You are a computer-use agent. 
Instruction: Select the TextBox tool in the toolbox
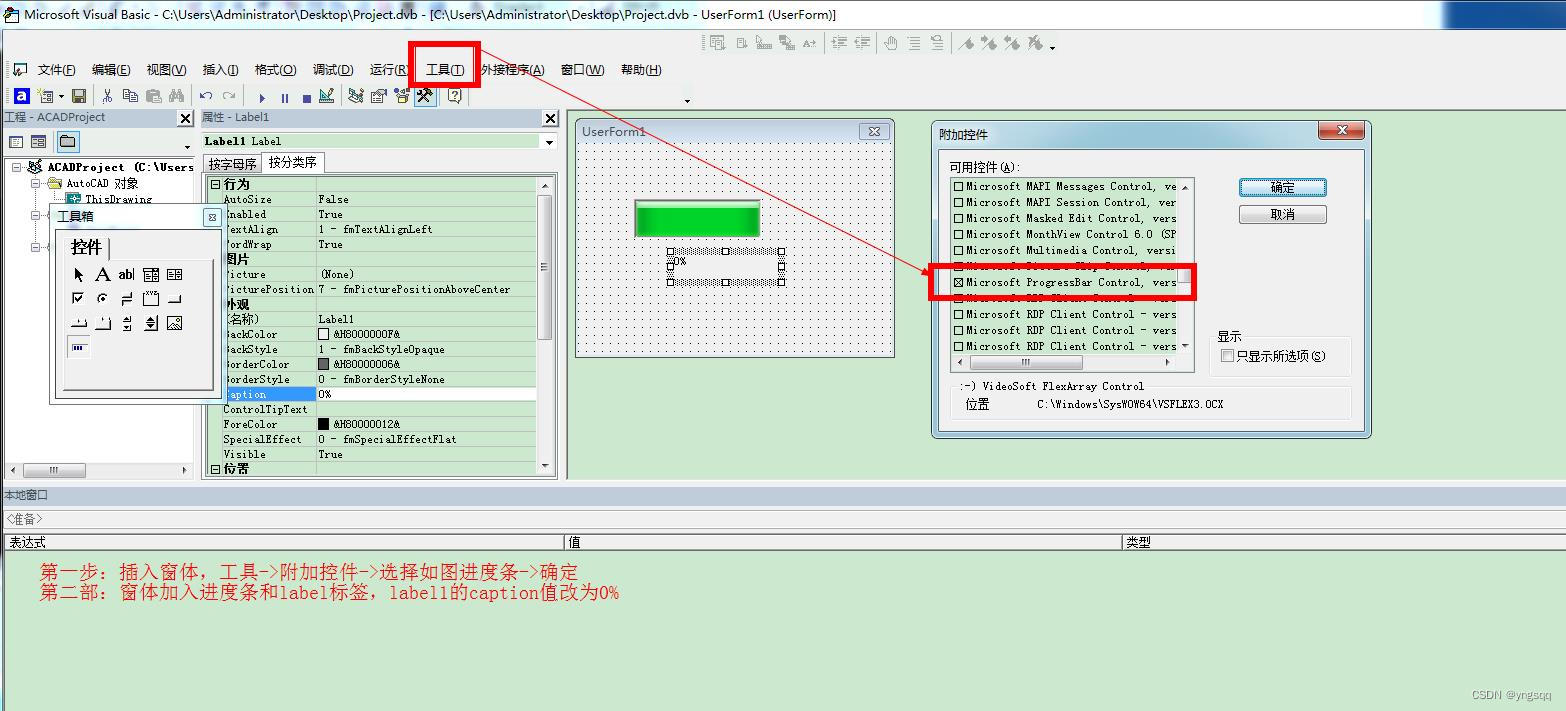coord(126,274)
